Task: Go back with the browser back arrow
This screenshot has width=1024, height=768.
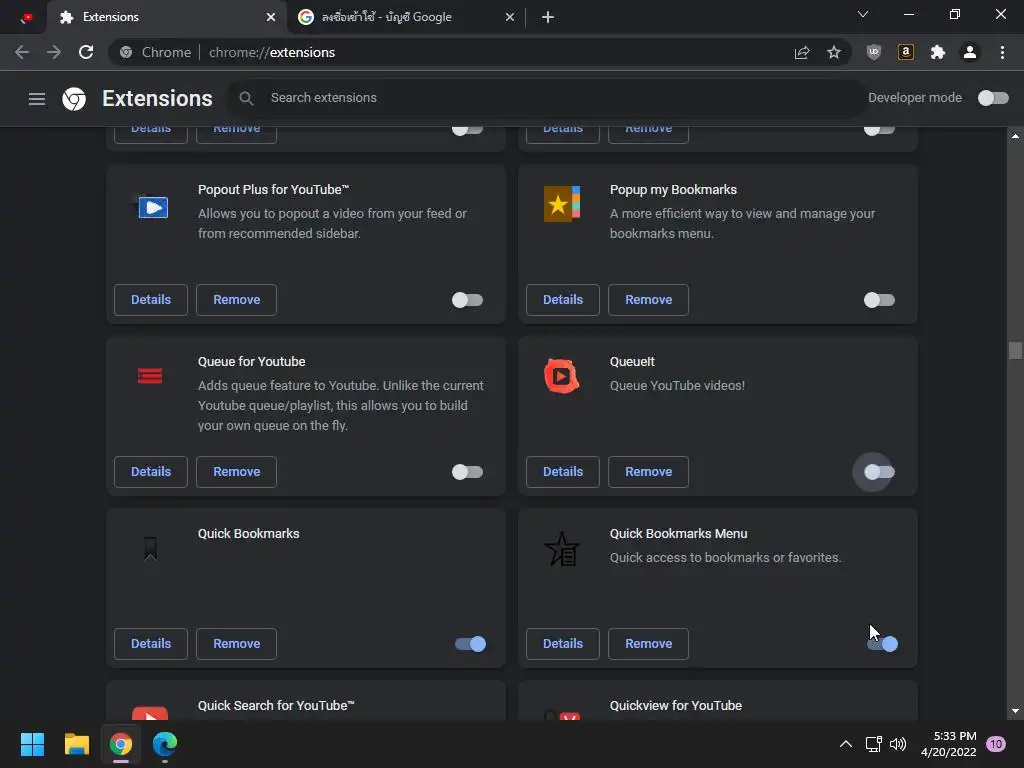Action: click(x=22, y=52)
